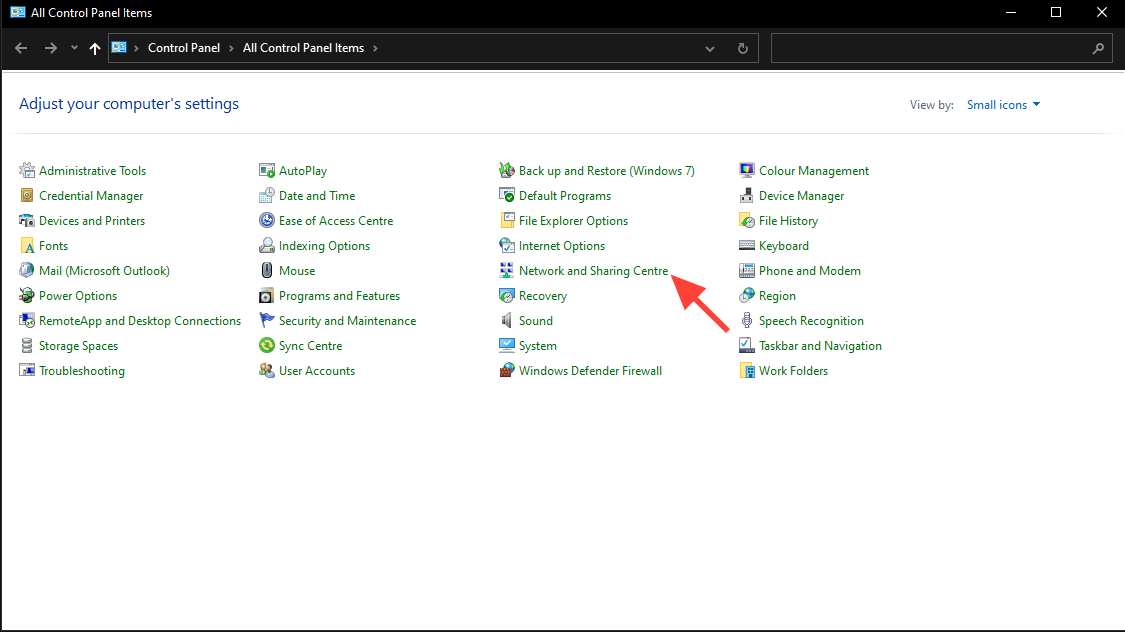Go back with the Back arrow
The height and width of the screenshot is (632, 1125).
(x=21, y=48)
